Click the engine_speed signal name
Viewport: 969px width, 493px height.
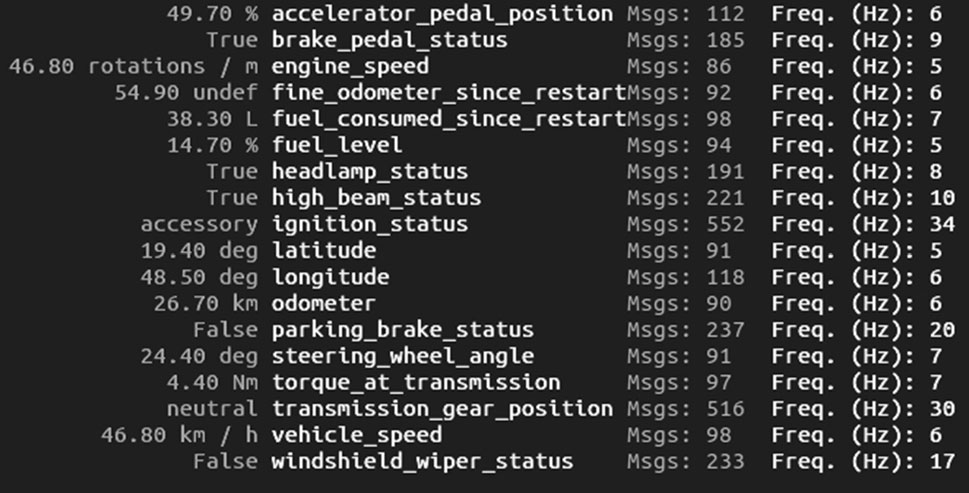[x=350, y=67]
